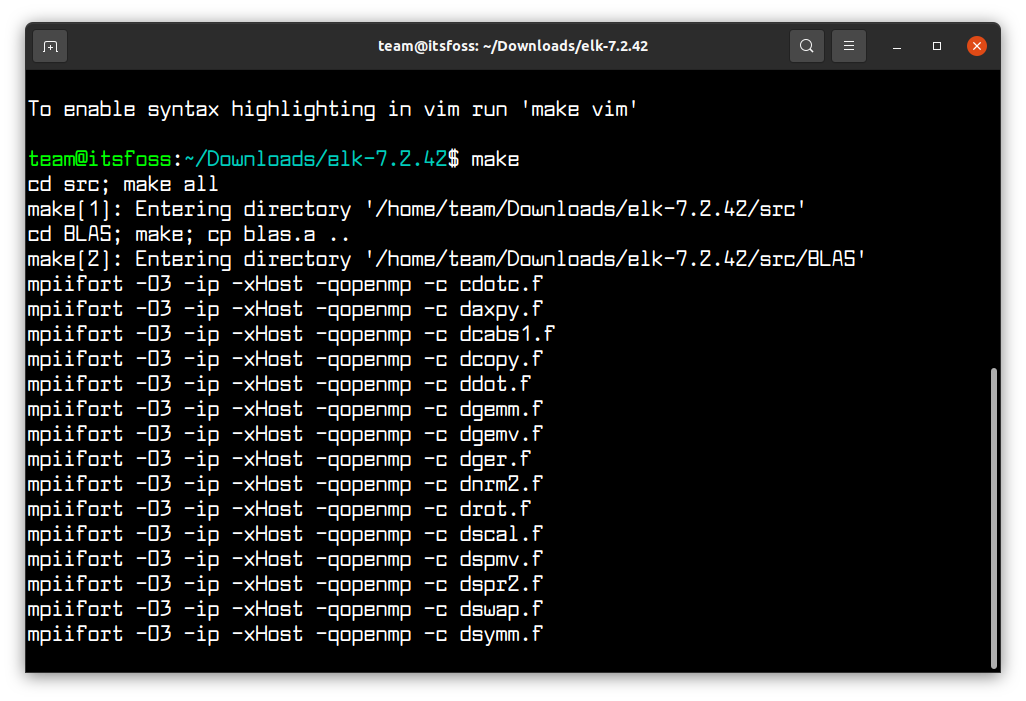This screenshot has width=1026, height=701.
Task: Select the mpiifort command text on the first compile line
Action: (74, 284)
